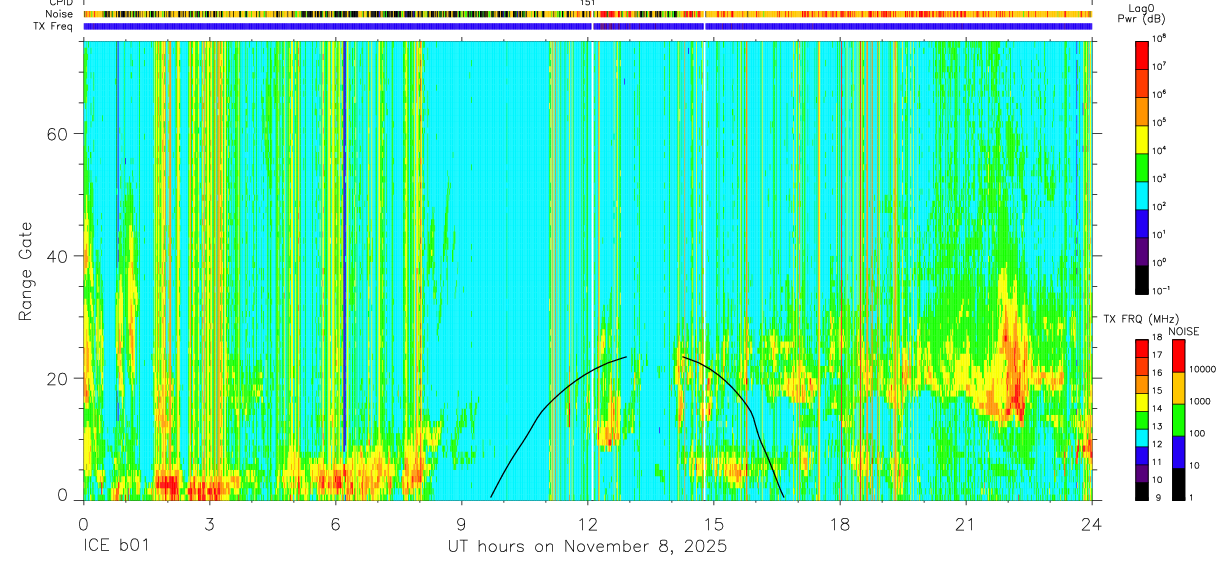Select the '14' label on the TX FRQ scale

coord(1157,408)
